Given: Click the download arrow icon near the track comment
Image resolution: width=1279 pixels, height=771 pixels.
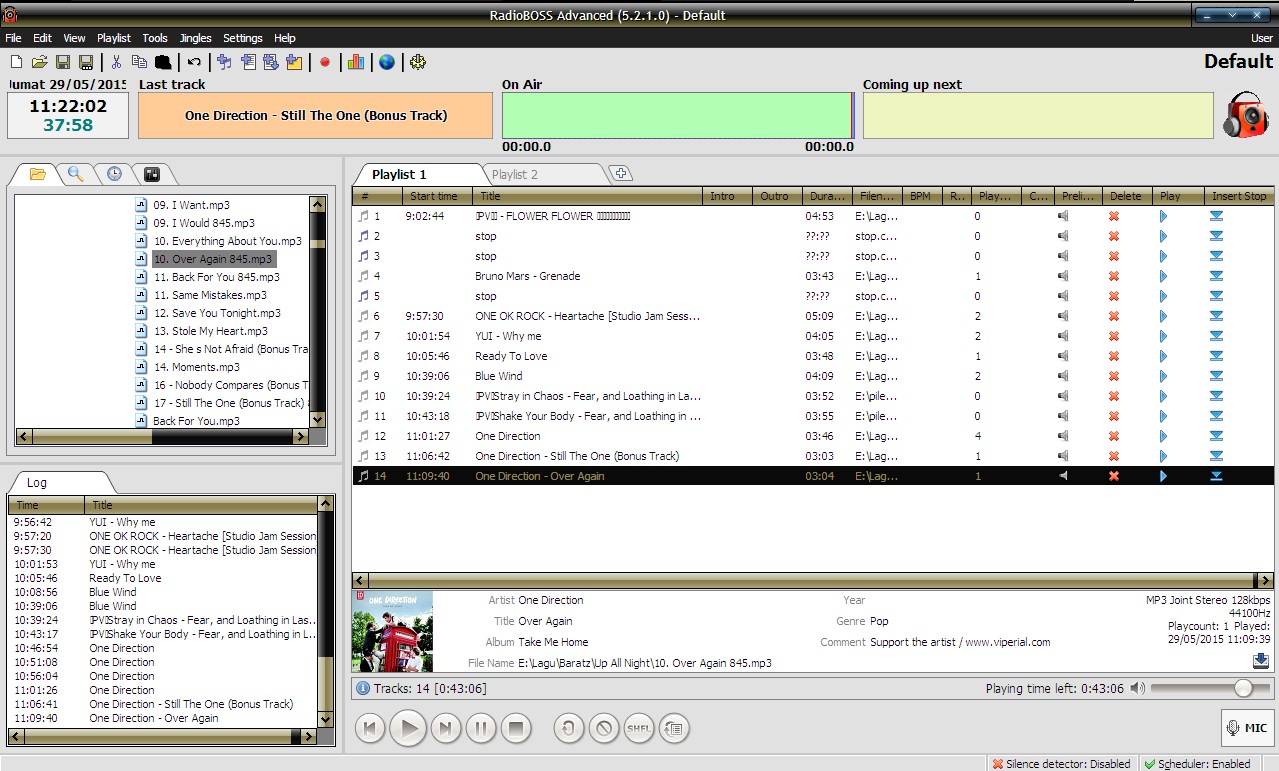Looking at the screenshot, I should [x=1259, y=660].
